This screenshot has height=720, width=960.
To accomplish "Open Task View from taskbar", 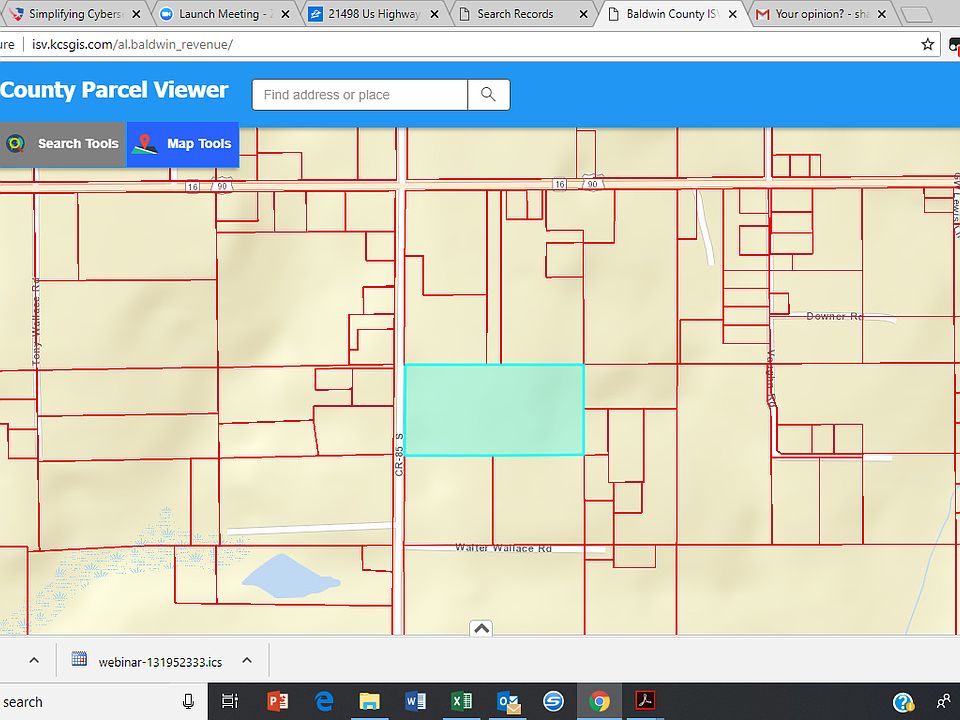I will (x=230, y=701).
